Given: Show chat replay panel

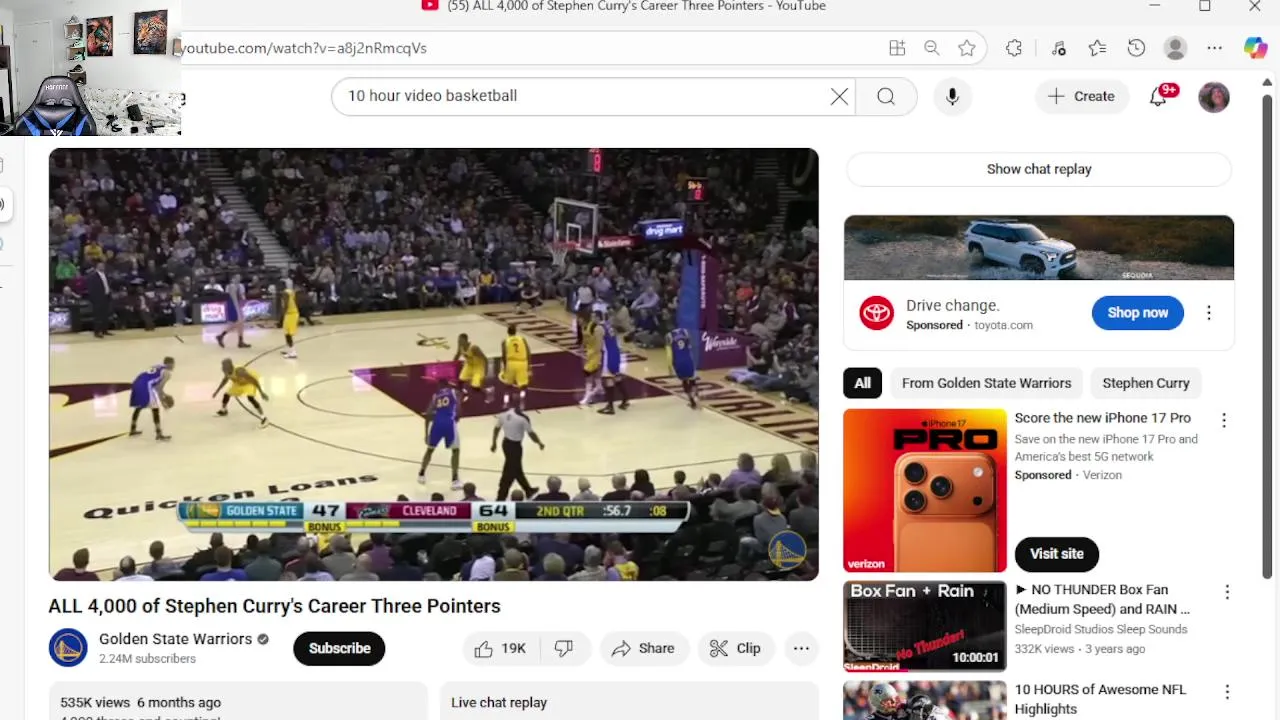Looking at the screenshot, I should (1039, 169).
